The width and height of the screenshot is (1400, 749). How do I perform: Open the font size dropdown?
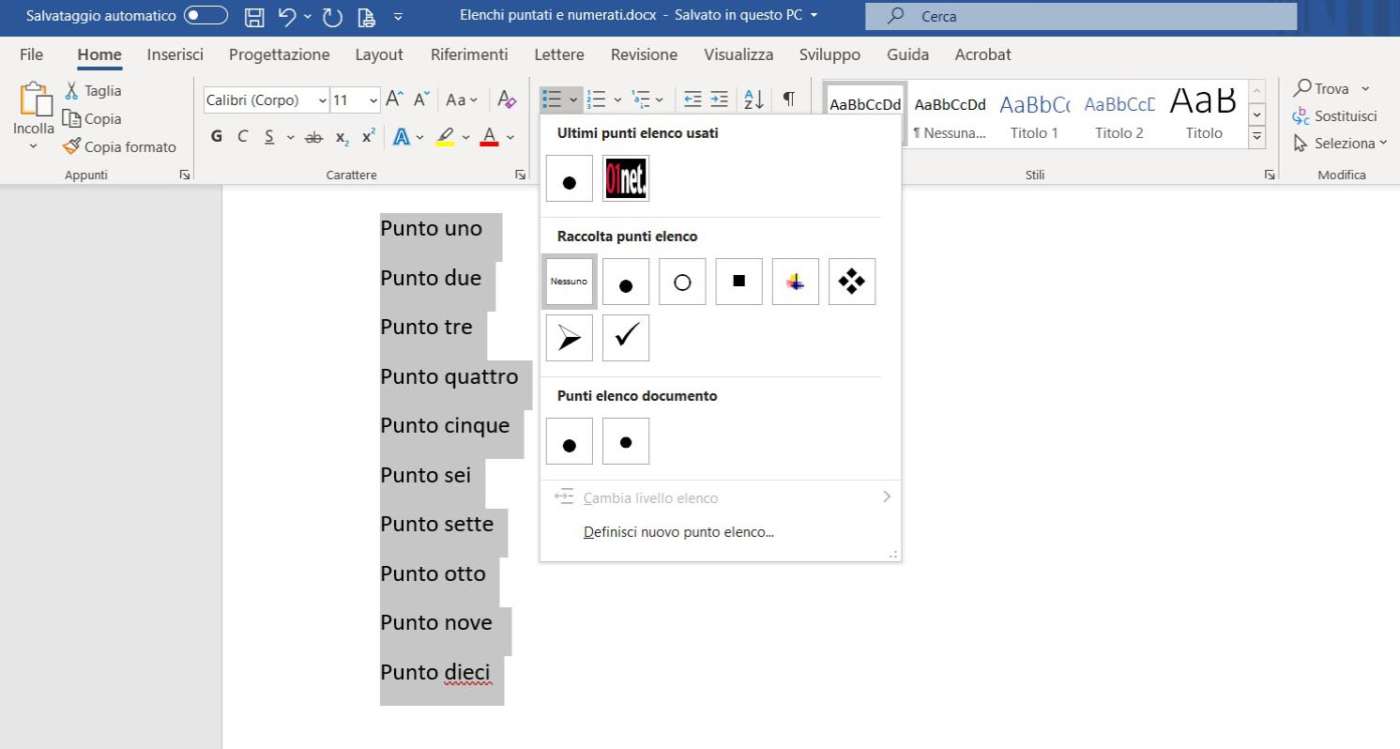[373, 100]
